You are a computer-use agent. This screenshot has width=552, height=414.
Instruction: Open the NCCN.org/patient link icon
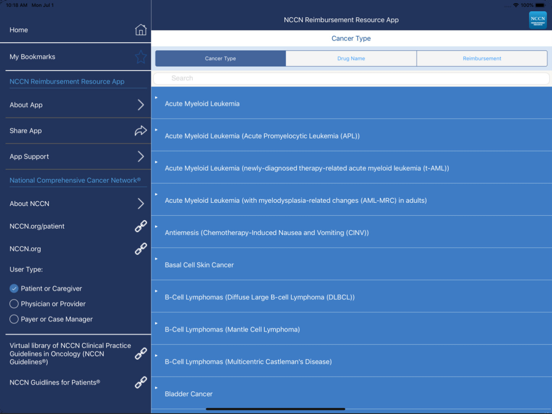coord(141,226)
